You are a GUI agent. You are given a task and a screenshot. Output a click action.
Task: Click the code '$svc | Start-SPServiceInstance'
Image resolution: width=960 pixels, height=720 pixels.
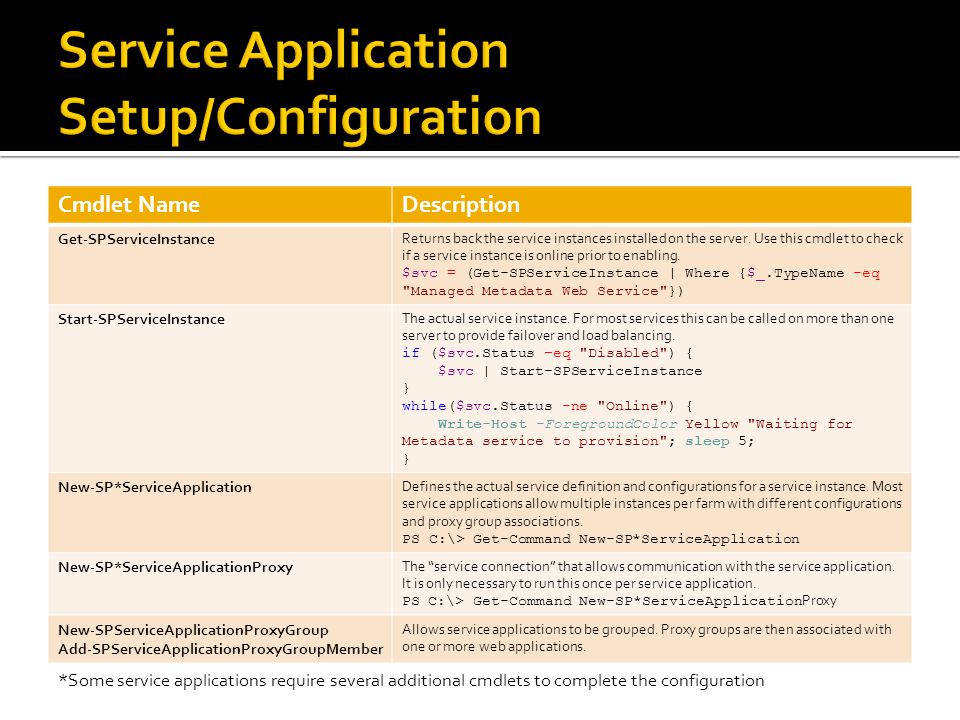tap(570, 371)
